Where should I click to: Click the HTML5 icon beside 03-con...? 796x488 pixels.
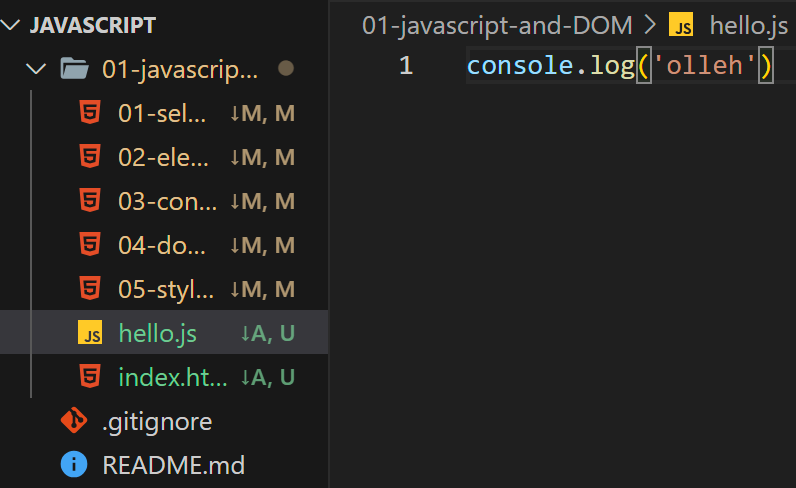[90, 201]
